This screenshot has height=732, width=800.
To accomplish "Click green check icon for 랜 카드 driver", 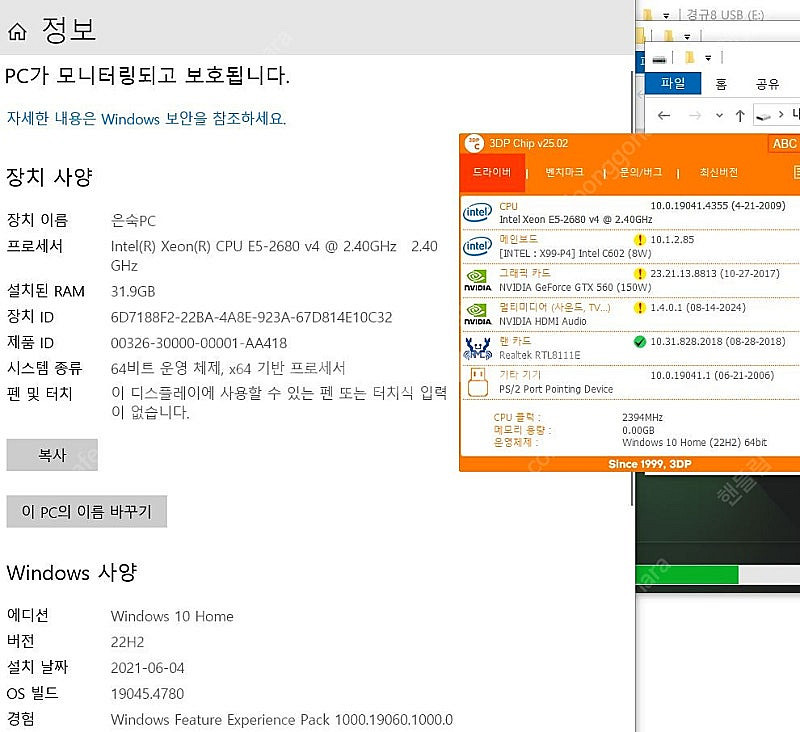I will click(639, 342).
